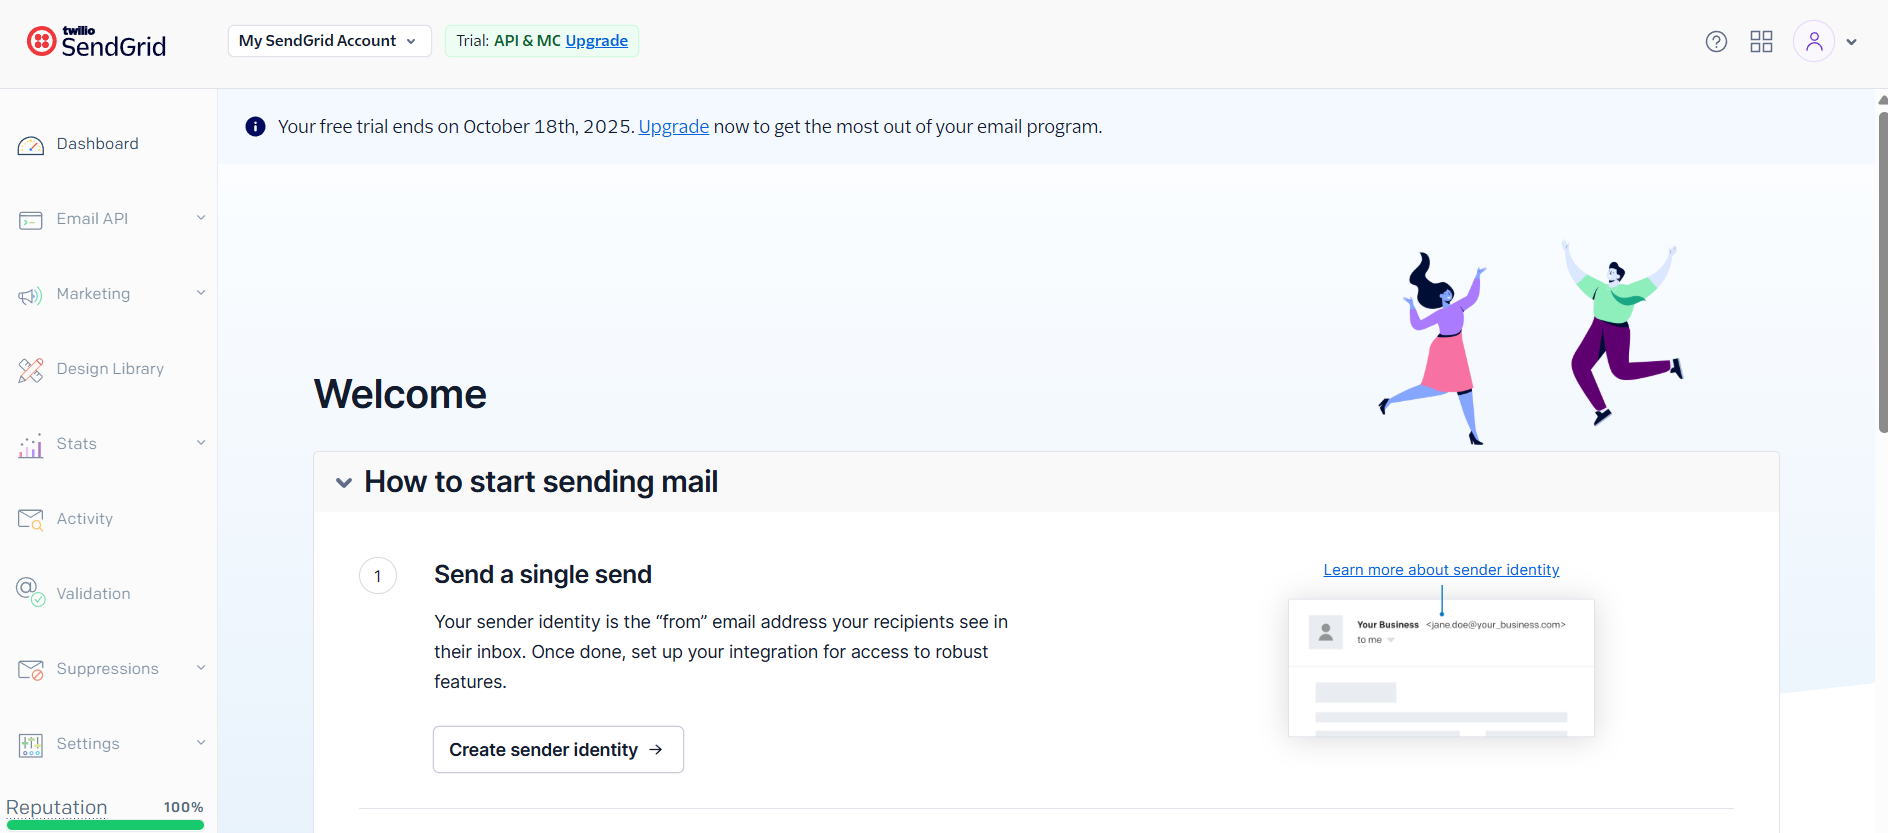Expand the Stats menu item
Viewport: 1888px width, 833px height.
pos(108,444)
